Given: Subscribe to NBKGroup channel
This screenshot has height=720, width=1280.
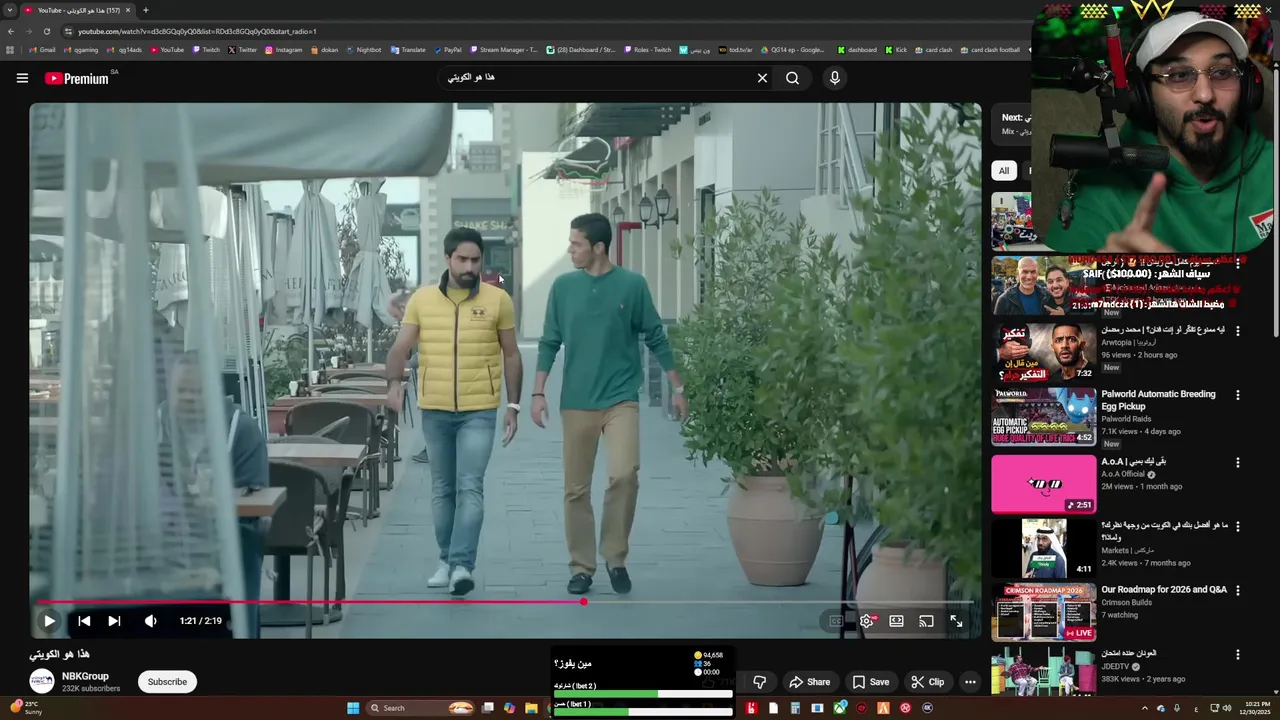Looking at the screenshot, I should tap(167, 682).
